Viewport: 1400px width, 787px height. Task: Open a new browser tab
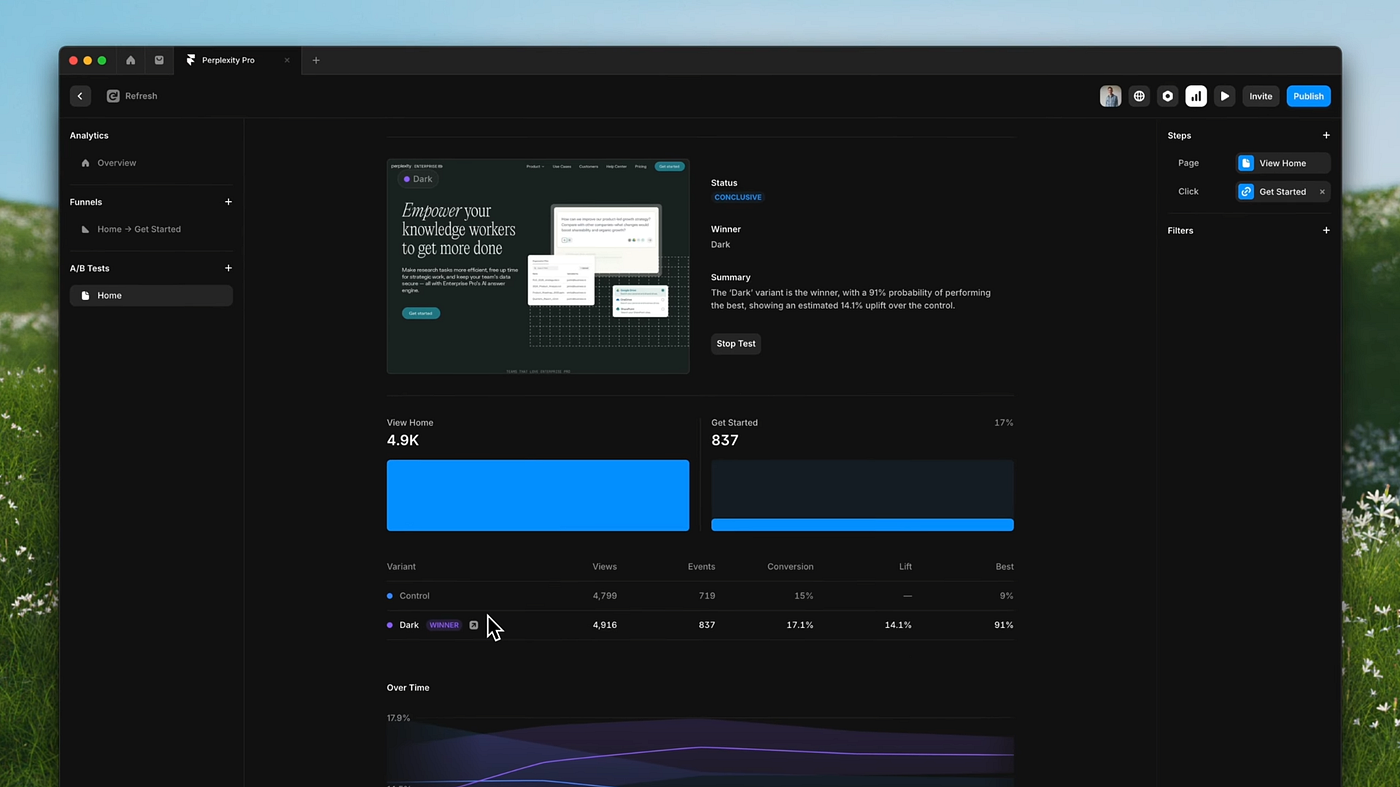click(316, 60)
